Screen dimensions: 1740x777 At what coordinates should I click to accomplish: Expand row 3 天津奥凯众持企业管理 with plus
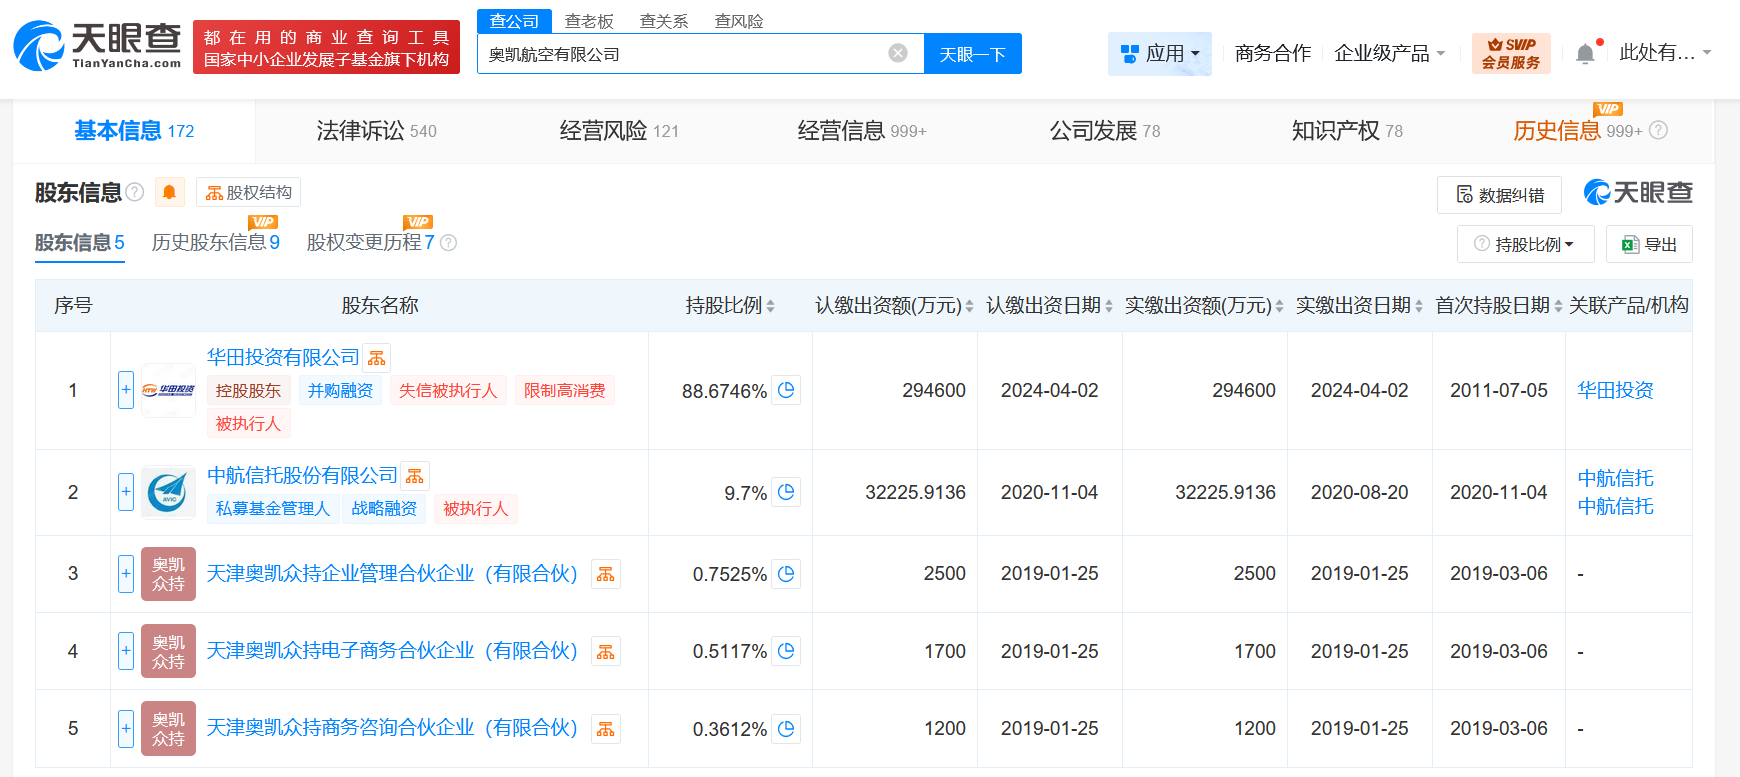pyautogui.click(x=126, y=574)
